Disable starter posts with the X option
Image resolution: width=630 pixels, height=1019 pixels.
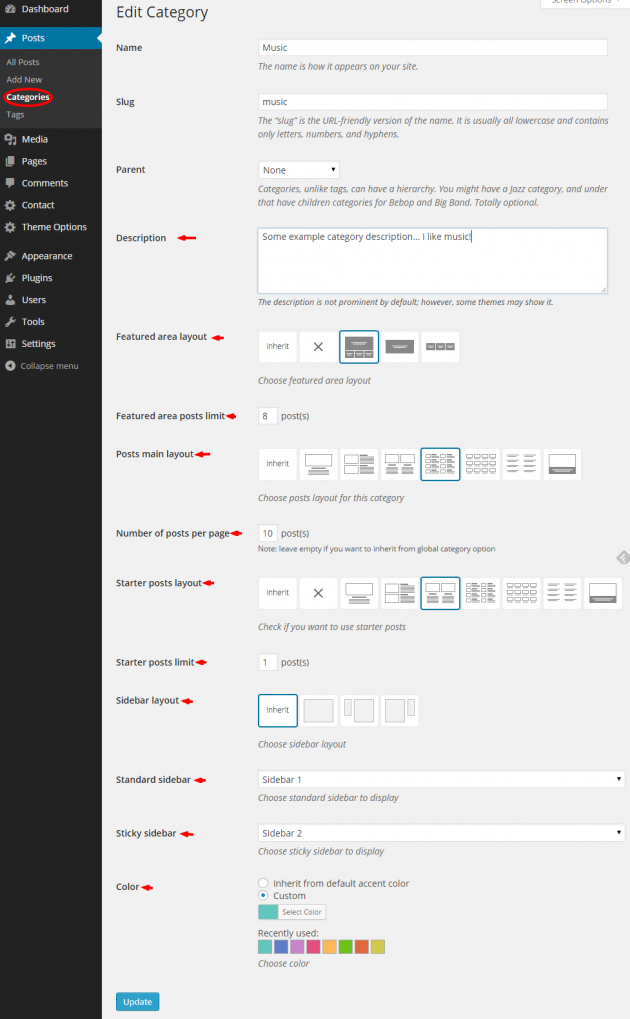(318, 593)
